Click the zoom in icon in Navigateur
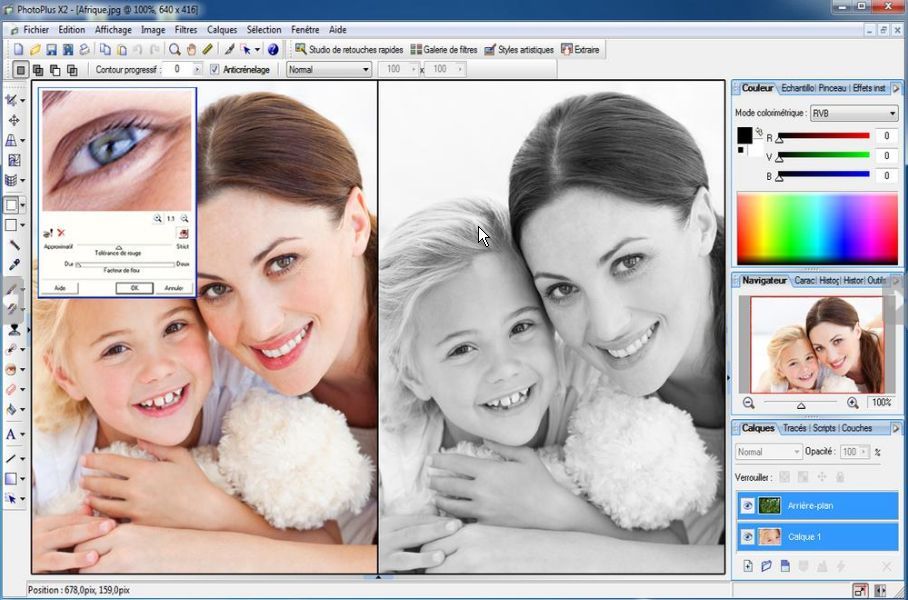 coord(852,402)
